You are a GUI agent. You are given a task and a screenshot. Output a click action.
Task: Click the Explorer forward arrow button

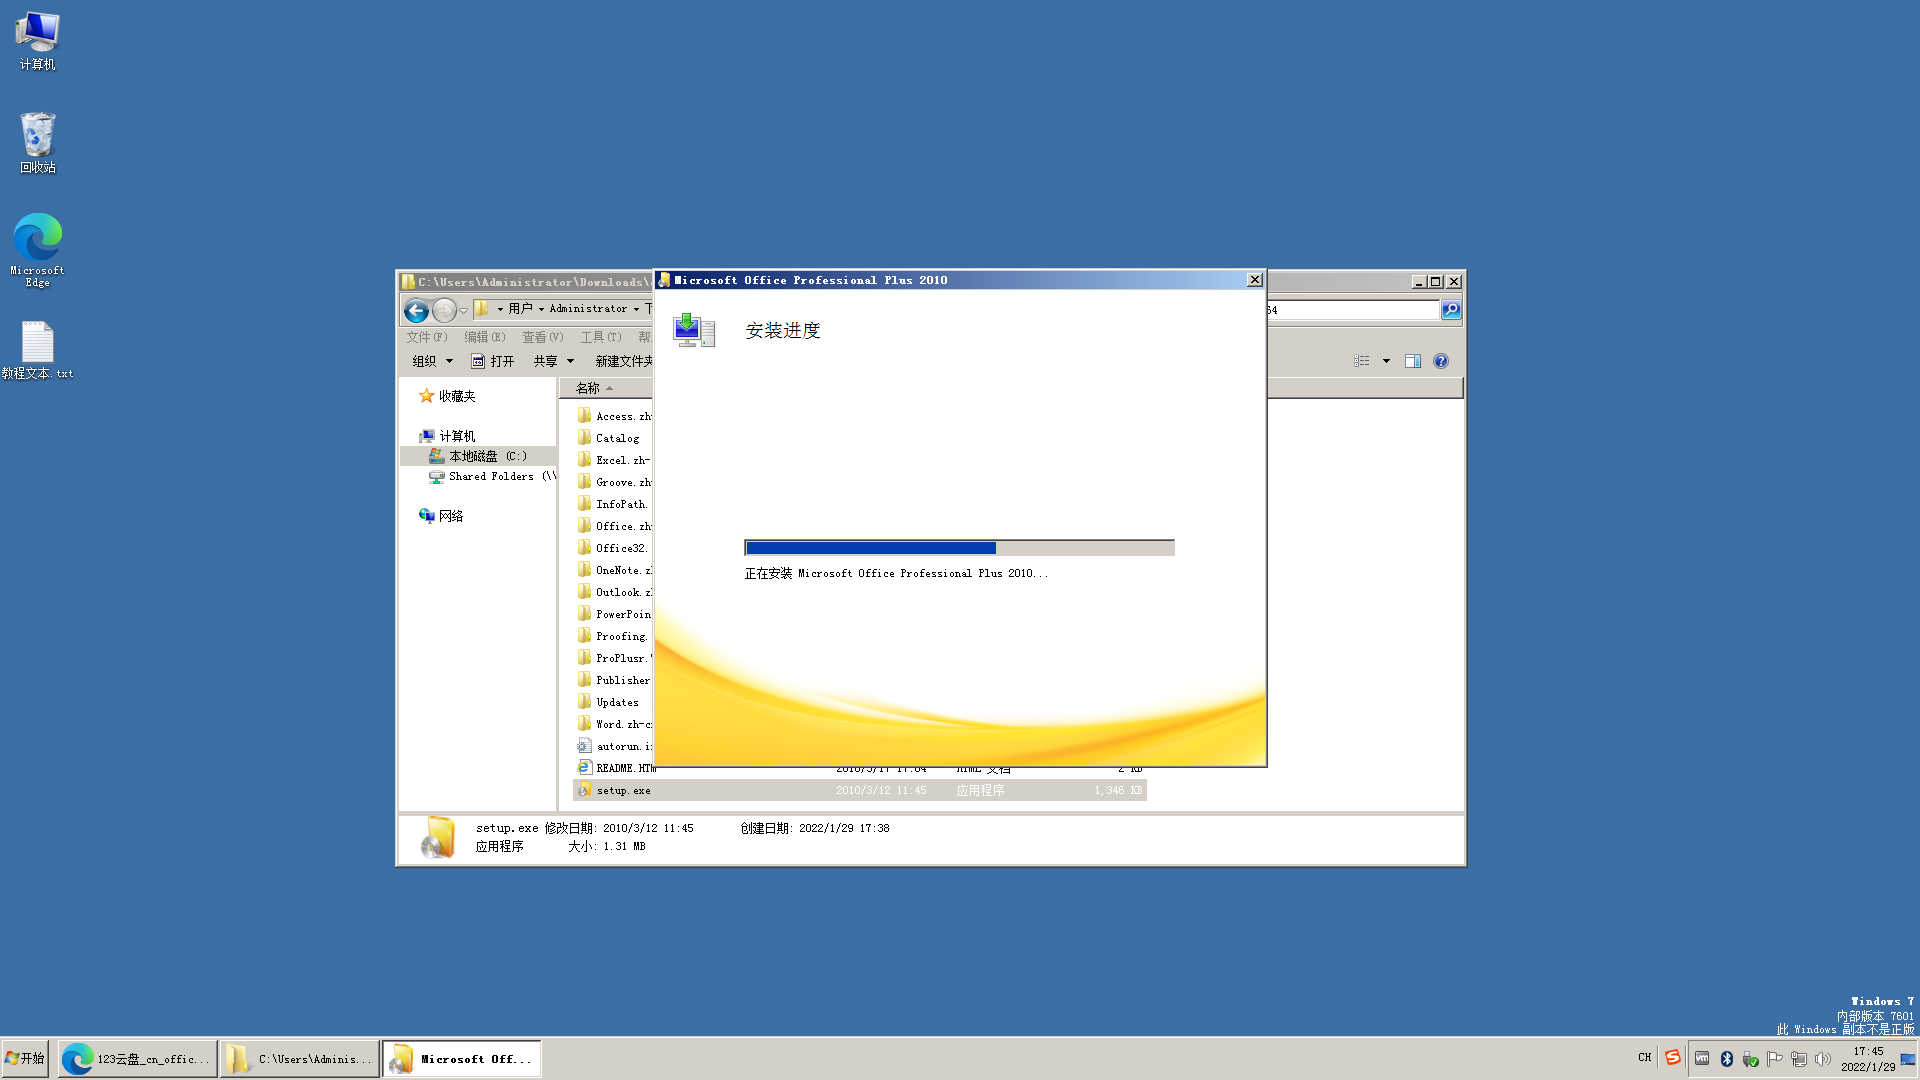coord(444,311)
